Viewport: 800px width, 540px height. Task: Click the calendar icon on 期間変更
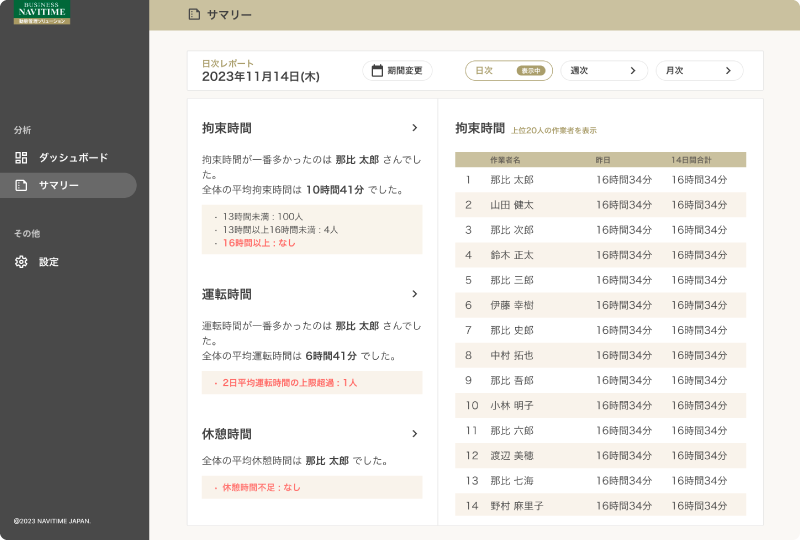377,70
